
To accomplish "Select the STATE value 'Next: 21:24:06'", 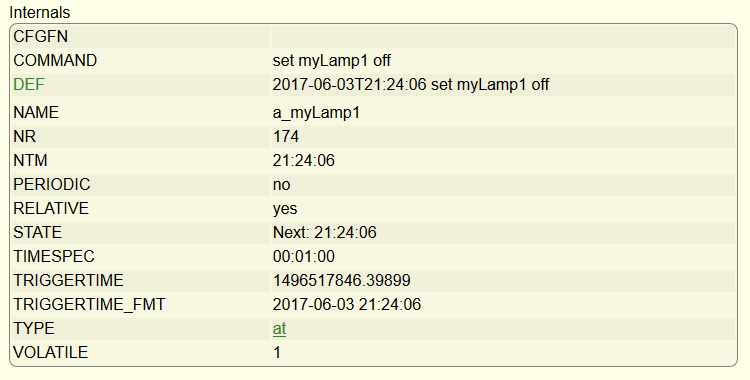I will point(325,233).
